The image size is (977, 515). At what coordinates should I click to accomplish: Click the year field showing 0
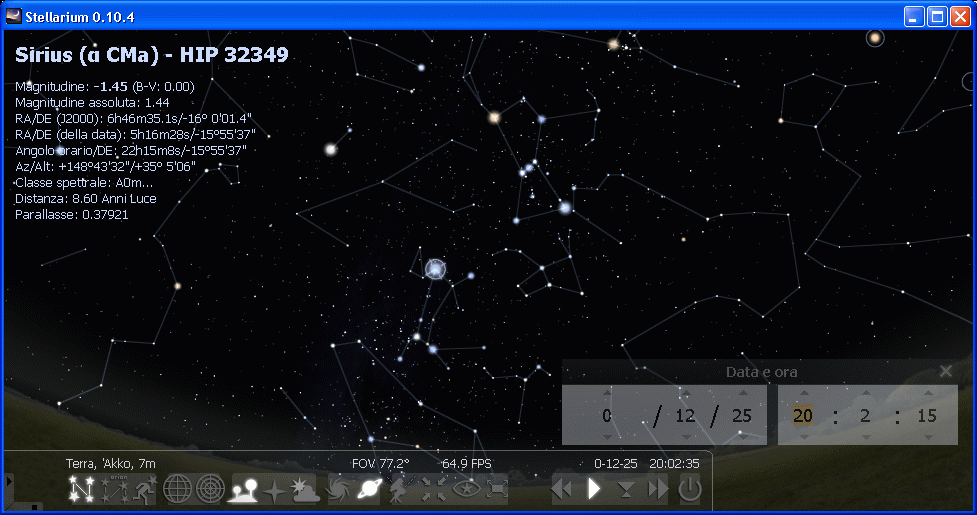point(607,415)
